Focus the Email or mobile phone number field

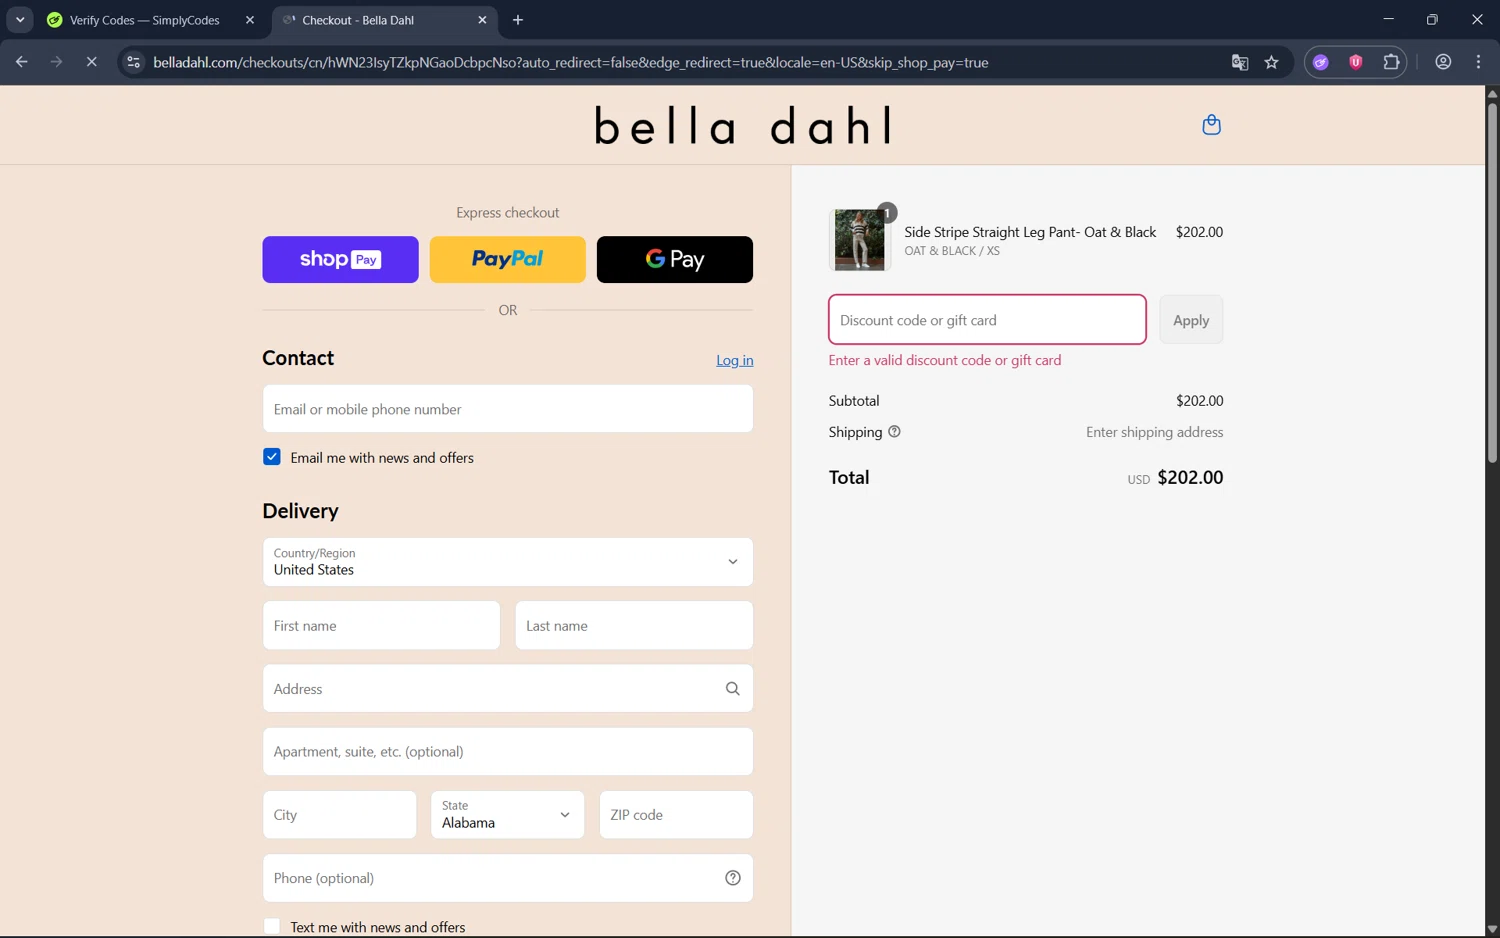[508, 409]
